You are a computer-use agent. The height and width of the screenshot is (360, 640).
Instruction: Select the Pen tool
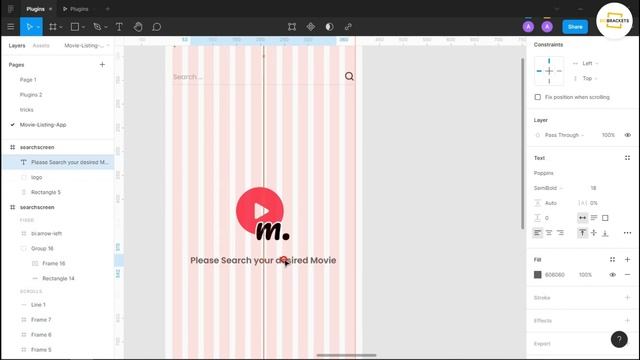(x=97, y=27)
